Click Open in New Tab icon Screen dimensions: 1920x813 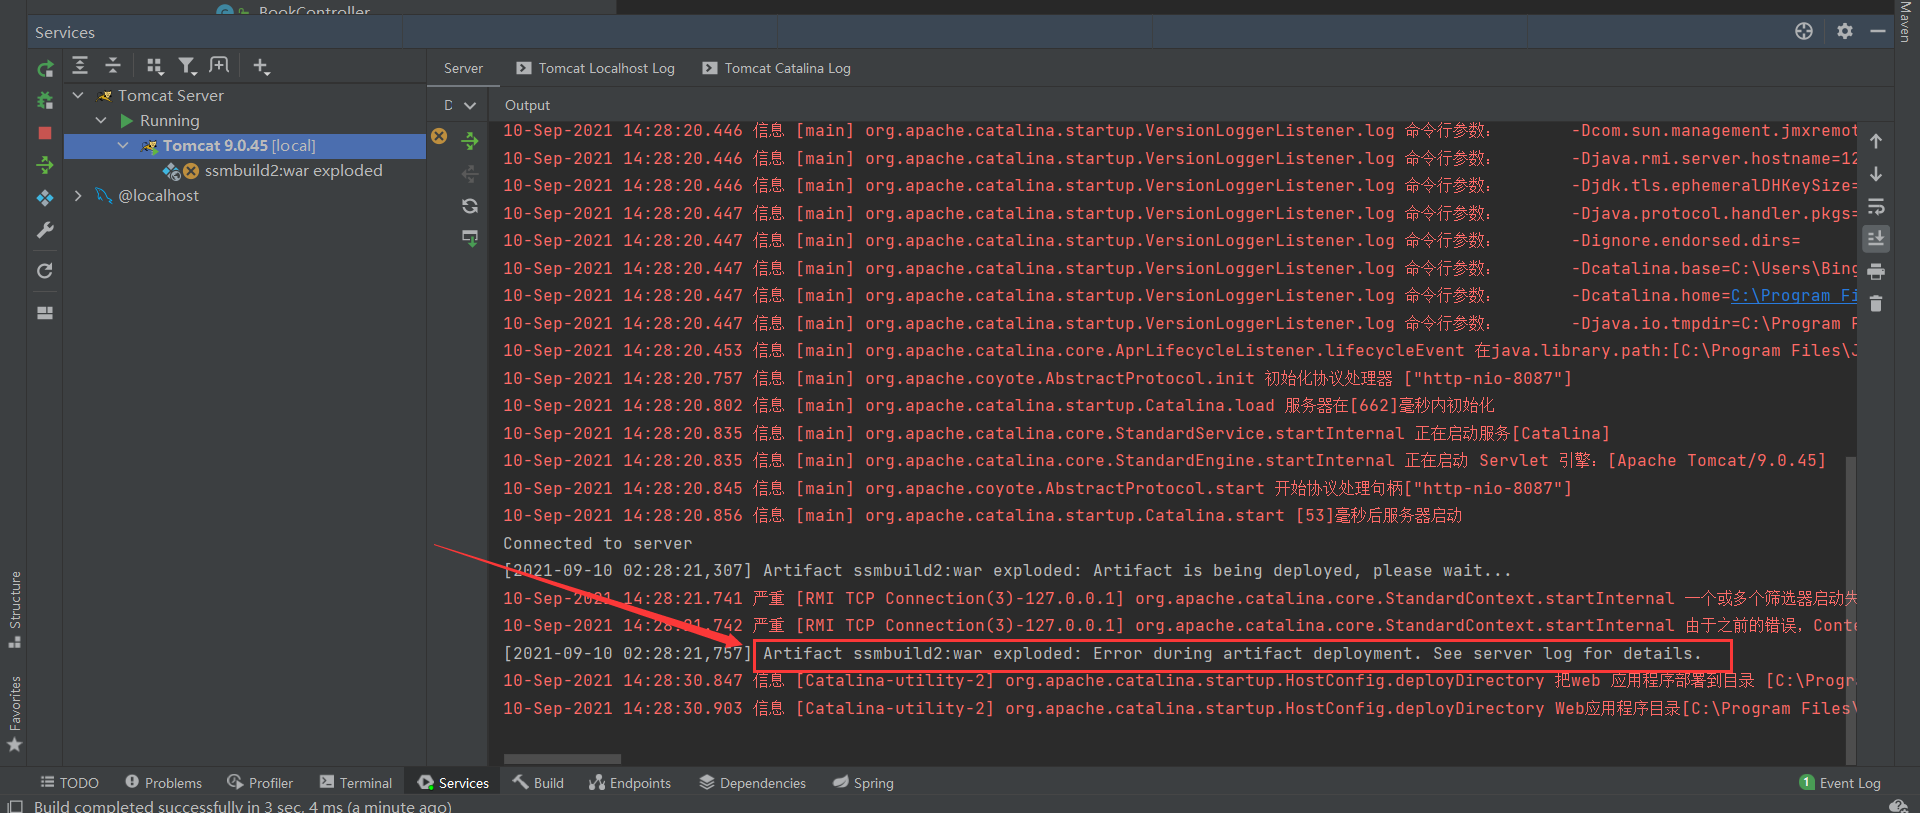[x=219, y=66]
